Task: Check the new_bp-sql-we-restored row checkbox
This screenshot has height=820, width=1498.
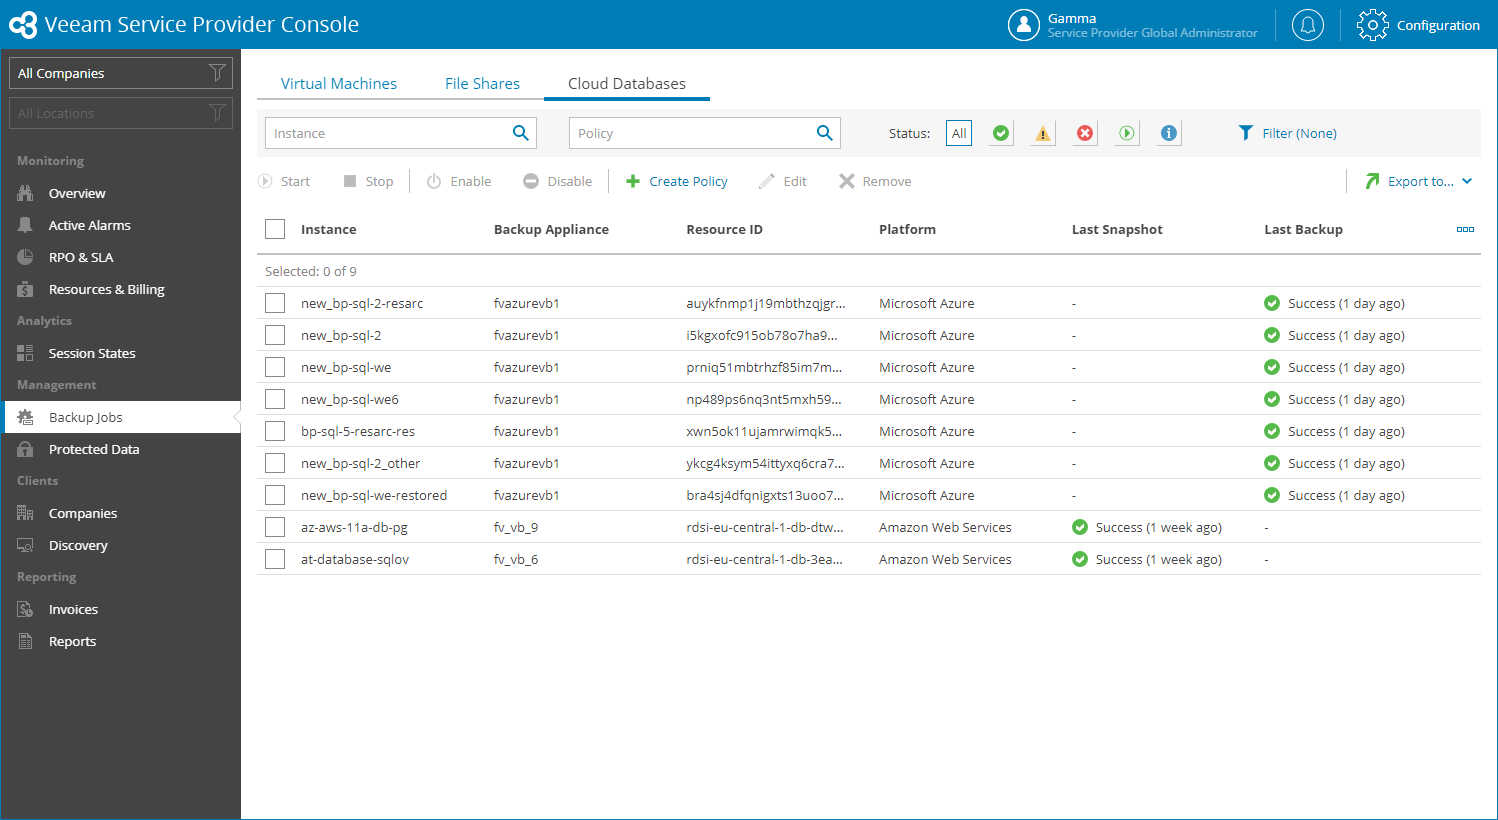Action: point(275,495)
